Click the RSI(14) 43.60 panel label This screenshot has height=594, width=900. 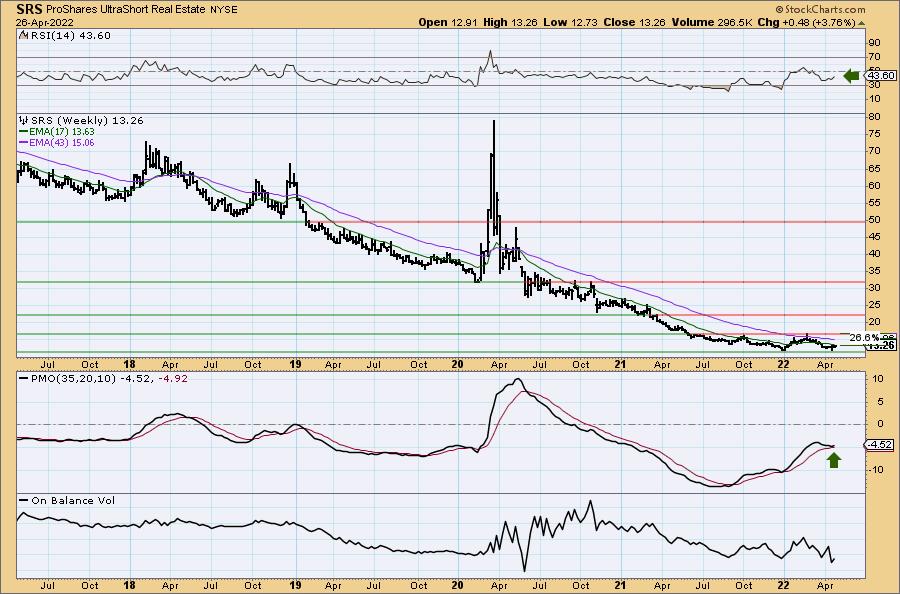[69, 35]
